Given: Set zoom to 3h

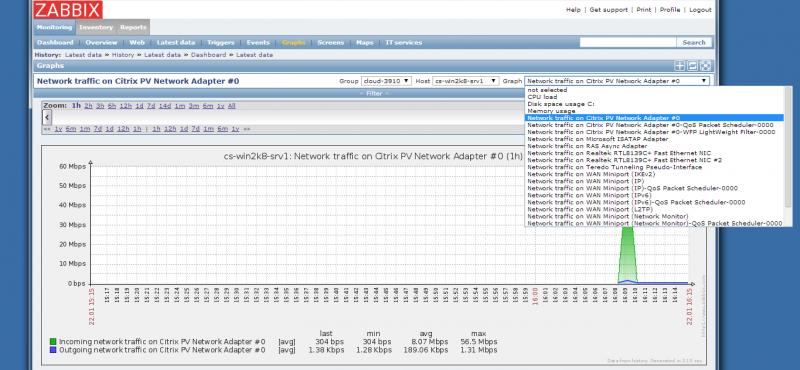Looking at the screenshot, I should (x=100, y=106).
